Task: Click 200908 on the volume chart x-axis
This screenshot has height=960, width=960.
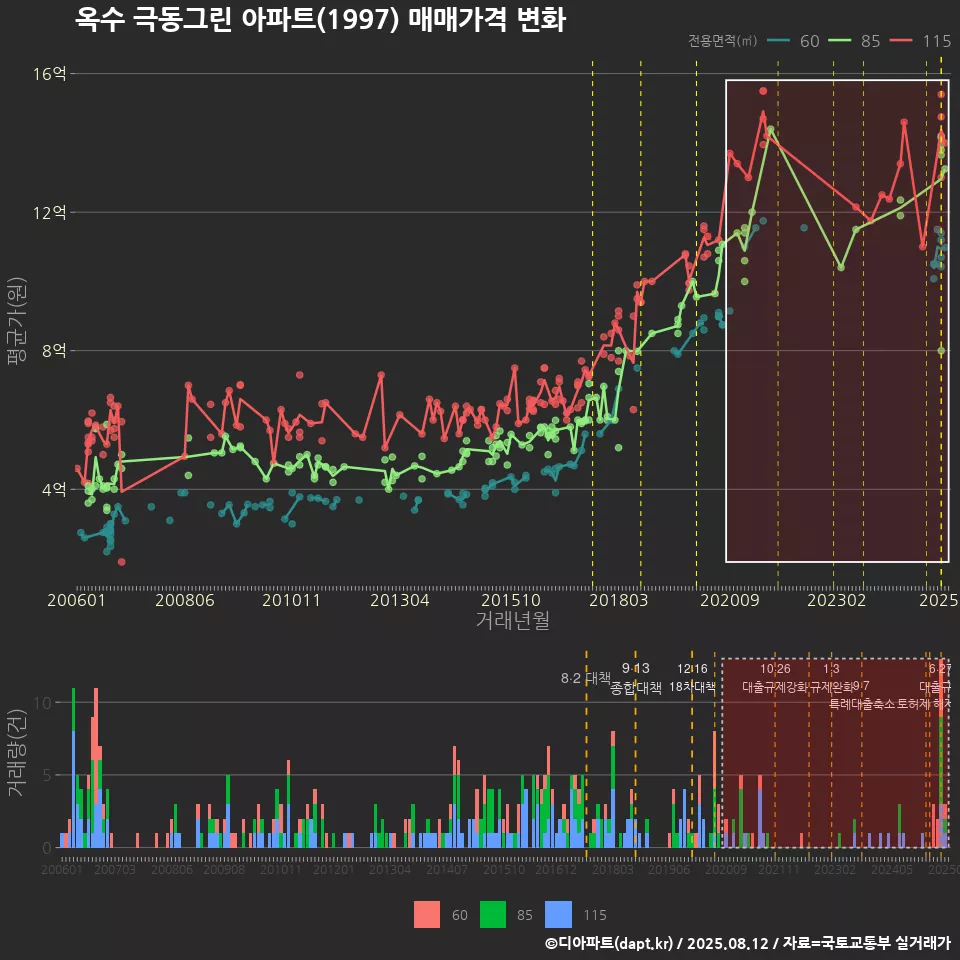Action: tap(224, 869)
